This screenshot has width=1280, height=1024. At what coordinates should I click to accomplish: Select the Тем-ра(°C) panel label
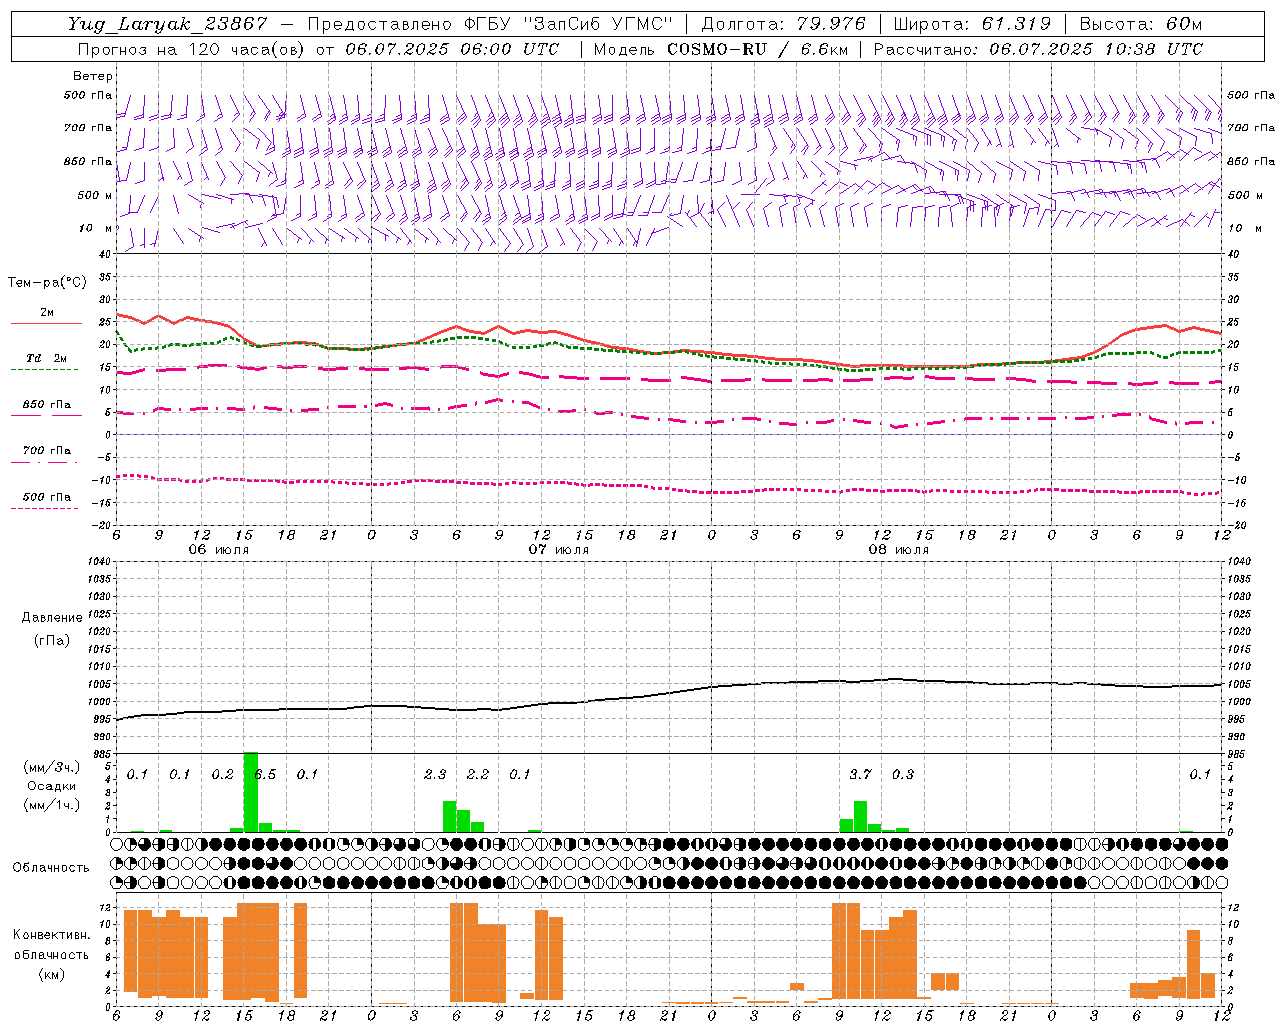click(x=47, y=283)
